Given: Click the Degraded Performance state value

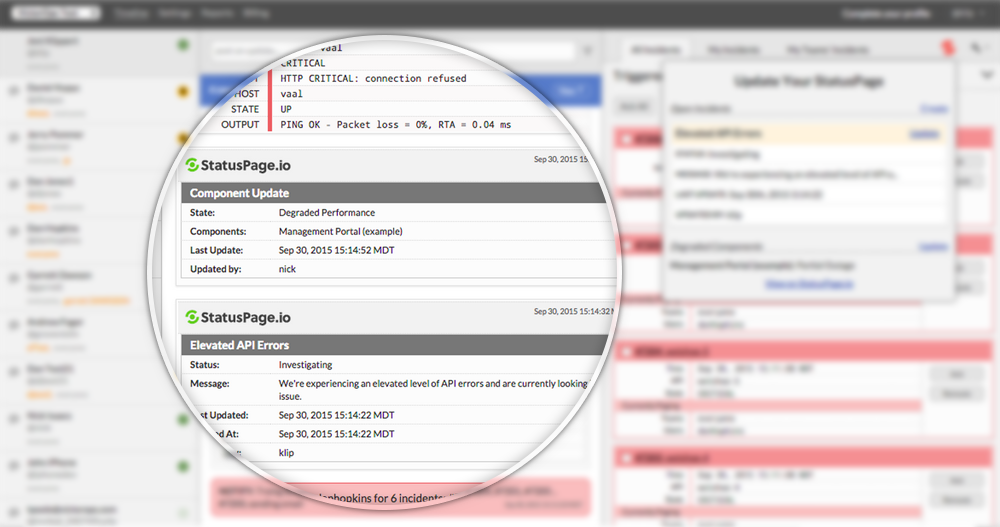Looking at the screenshot, I should coord(327,212).
